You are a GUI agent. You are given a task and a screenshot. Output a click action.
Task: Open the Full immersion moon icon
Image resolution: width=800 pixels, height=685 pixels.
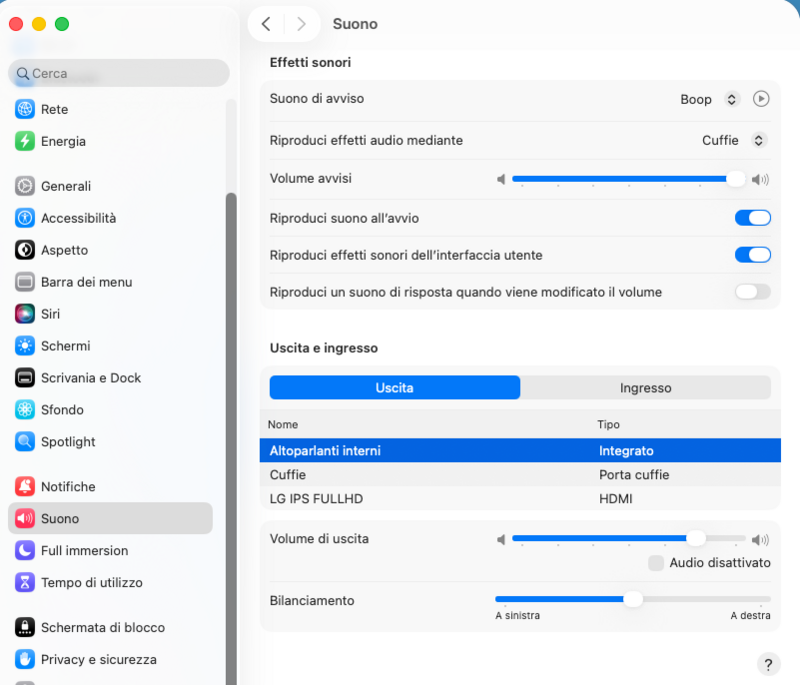[x=25, y=551]
